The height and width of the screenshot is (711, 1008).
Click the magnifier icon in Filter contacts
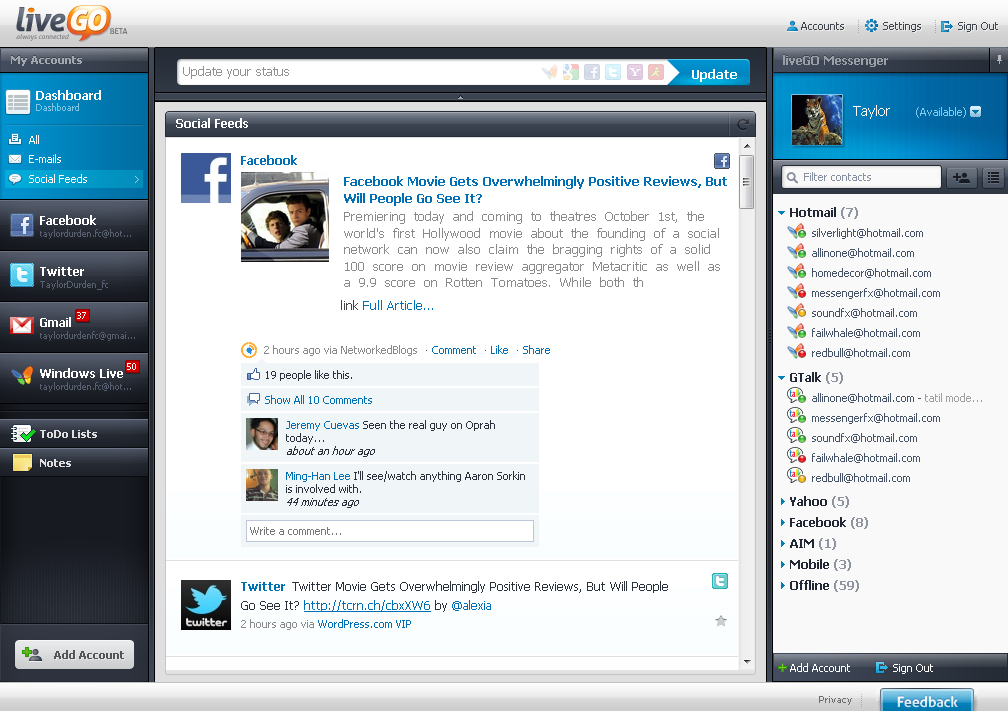pos(791,177)
